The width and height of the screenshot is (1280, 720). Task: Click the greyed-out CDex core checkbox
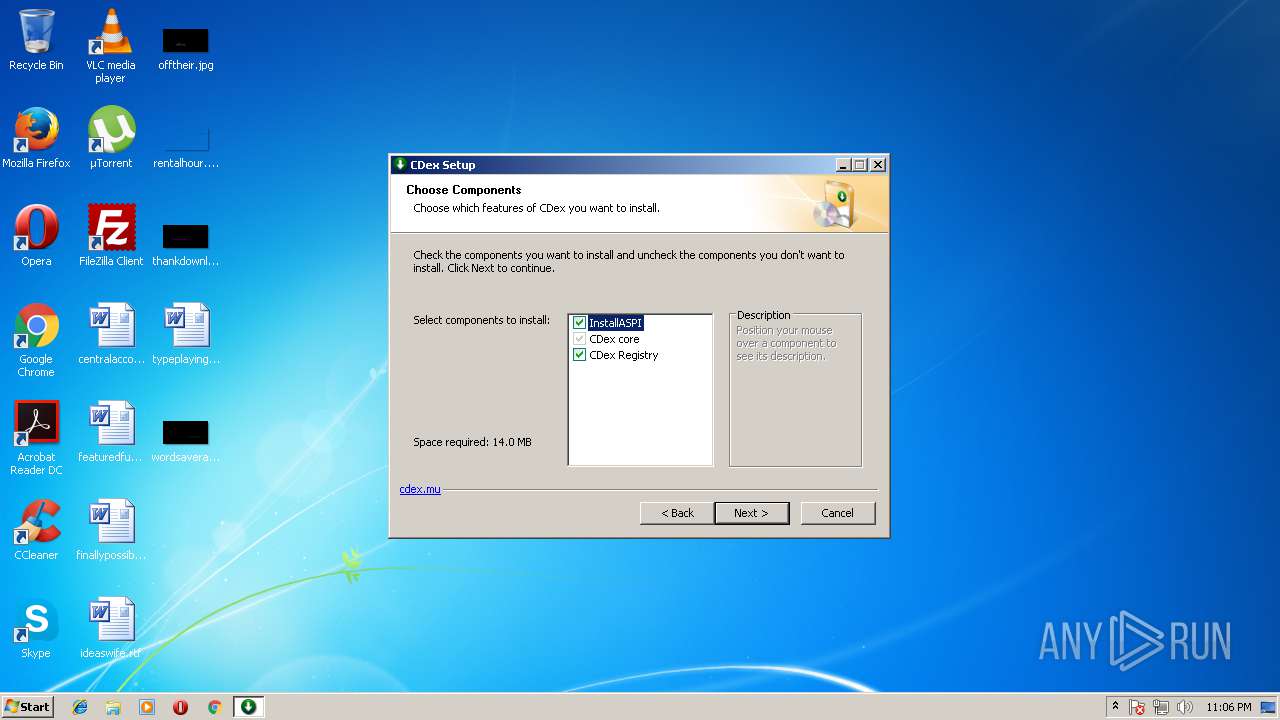pos(579,339)
